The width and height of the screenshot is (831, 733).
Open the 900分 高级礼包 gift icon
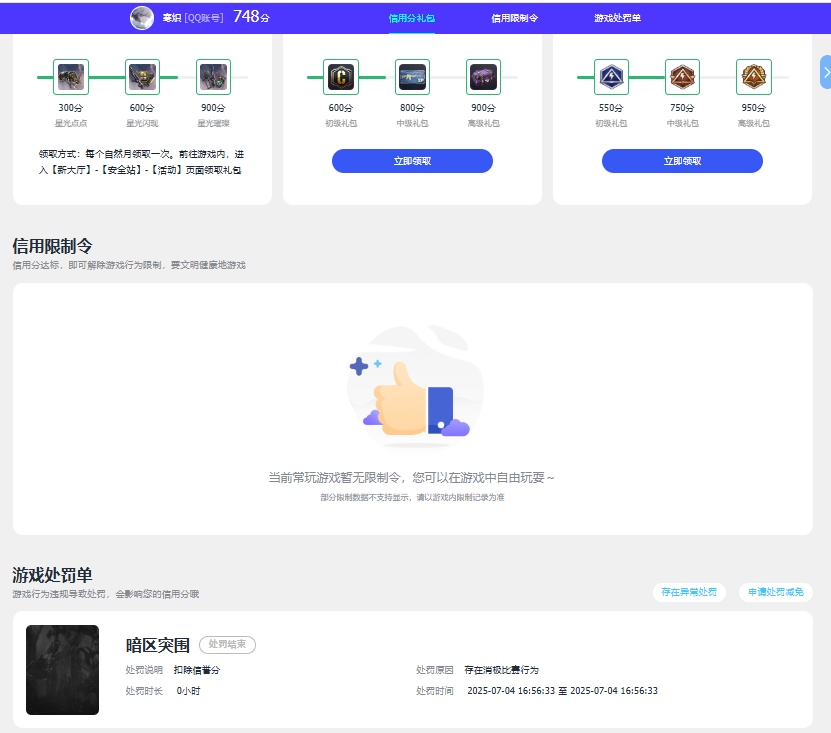(x=483, y=76)
